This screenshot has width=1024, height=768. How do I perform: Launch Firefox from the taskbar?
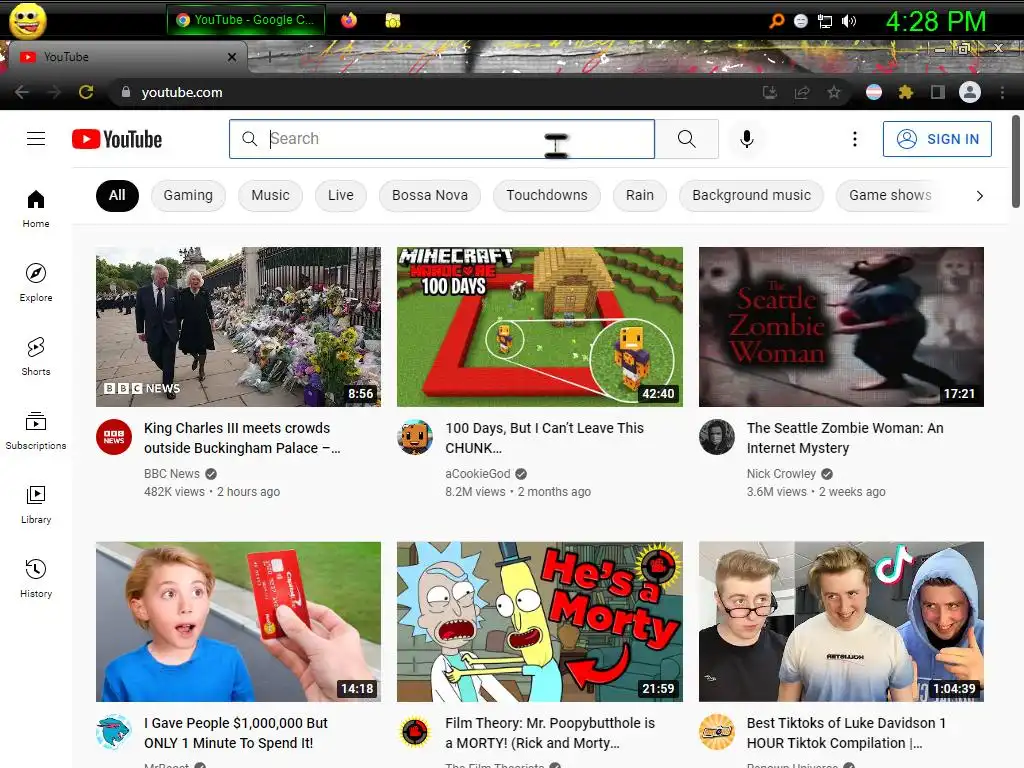pyautogui.click(x=349, y=20)
